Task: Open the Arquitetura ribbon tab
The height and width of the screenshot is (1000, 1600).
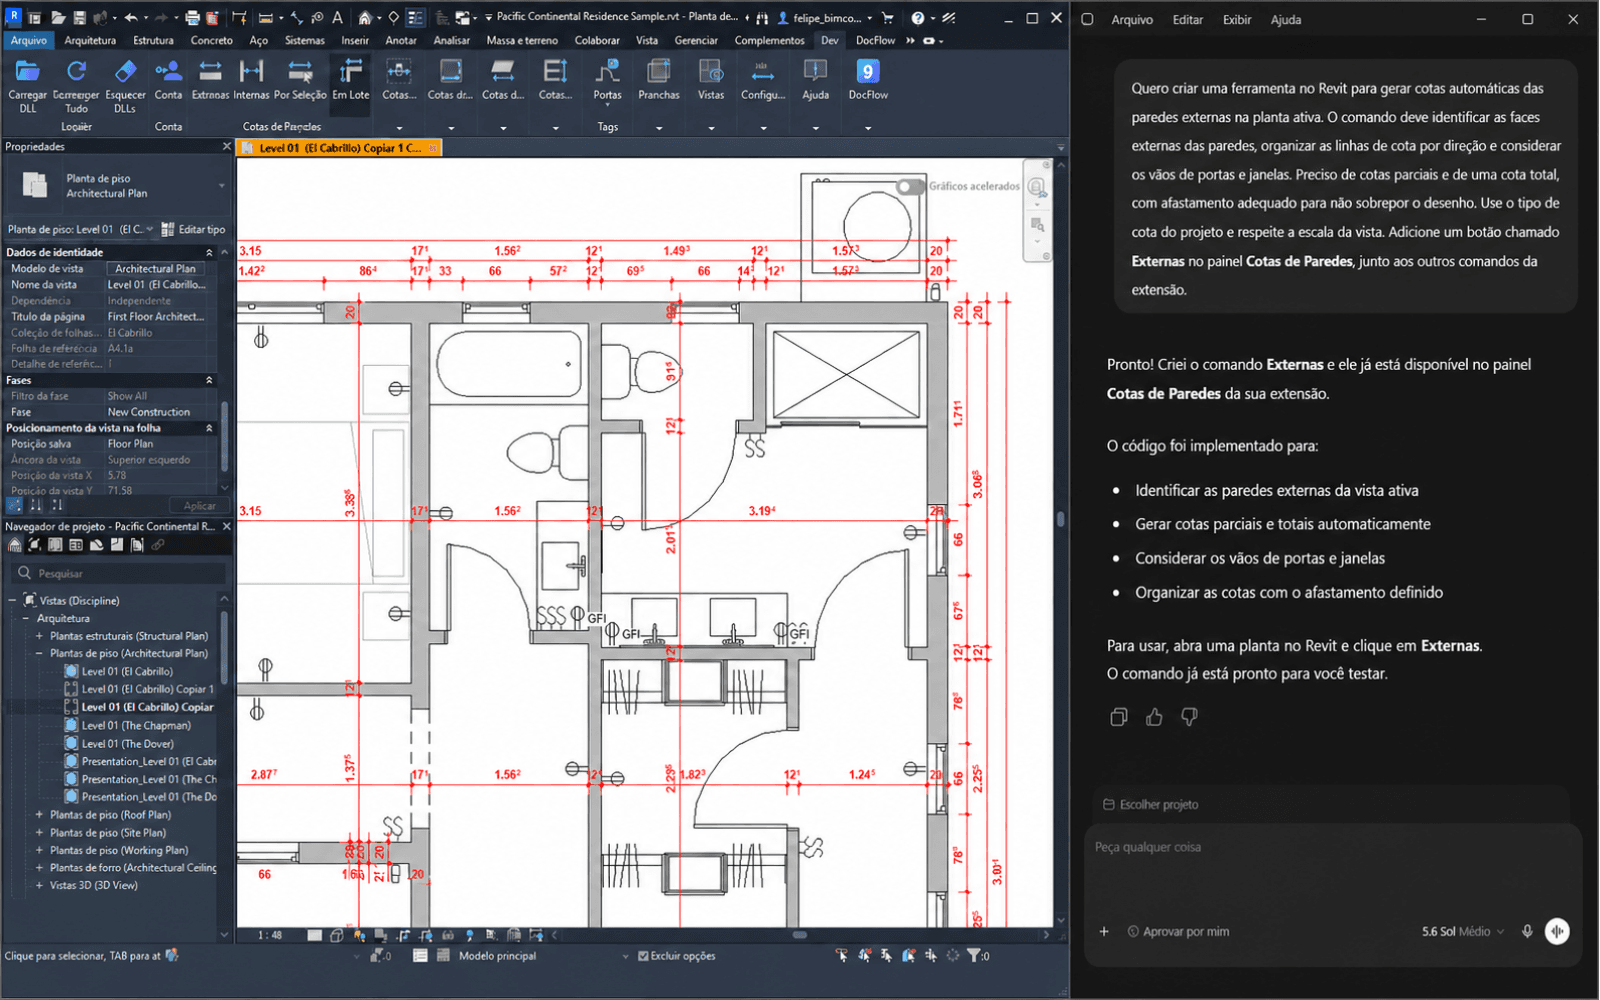Action: 90,40
